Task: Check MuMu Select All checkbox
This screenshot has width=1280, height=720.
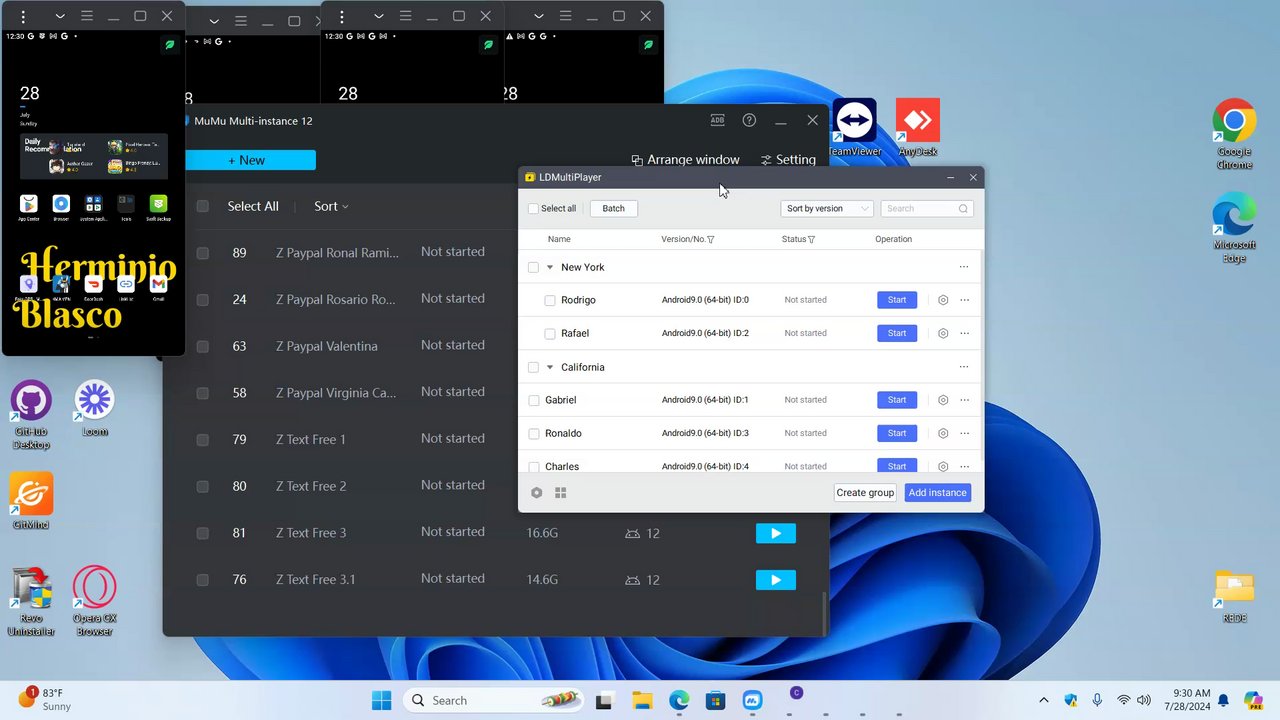Action: [203, 206]
